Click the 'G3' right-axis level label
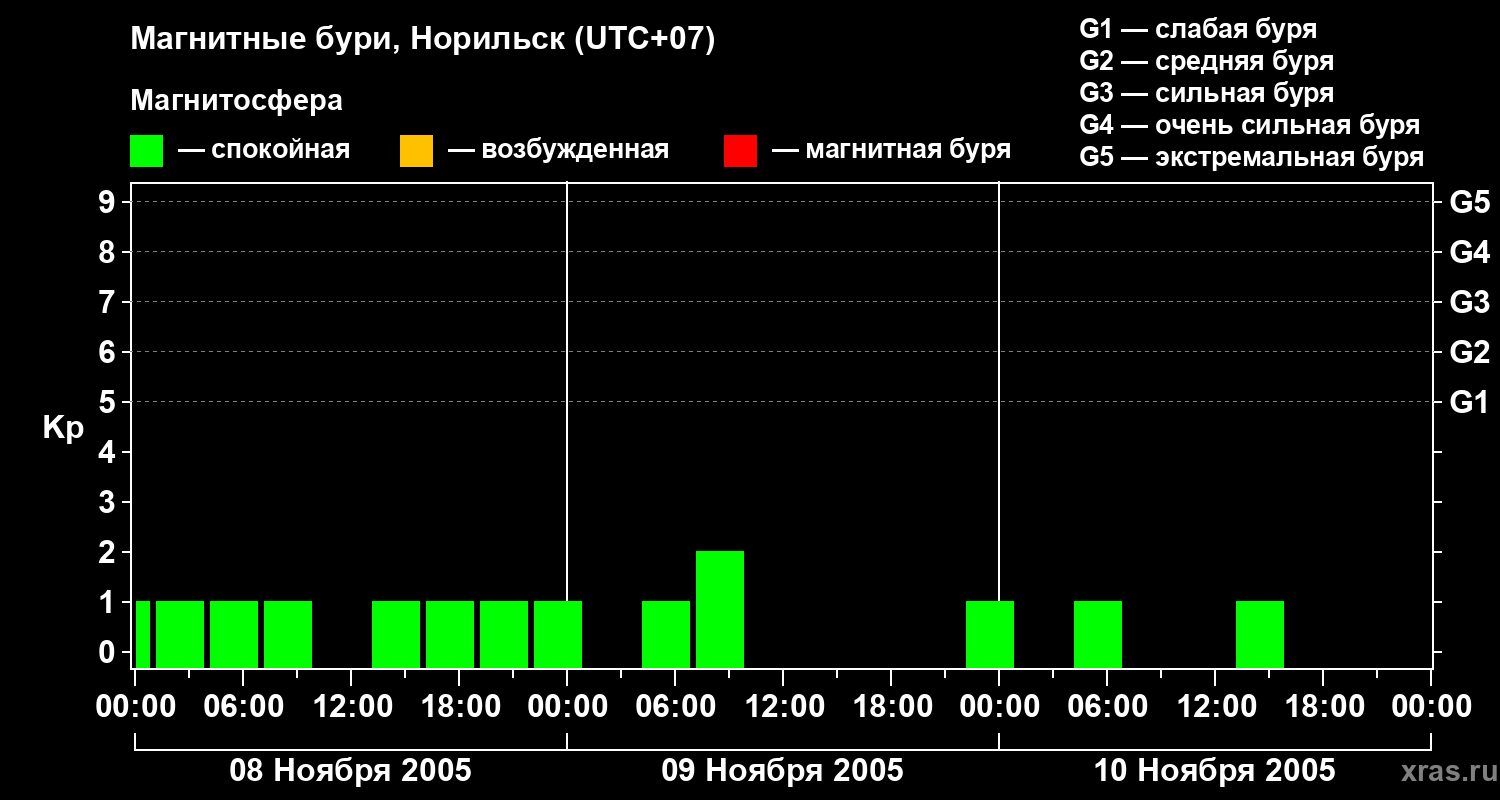The height and width of the screenshot is (800, 1500). [x=1469, y=302]
